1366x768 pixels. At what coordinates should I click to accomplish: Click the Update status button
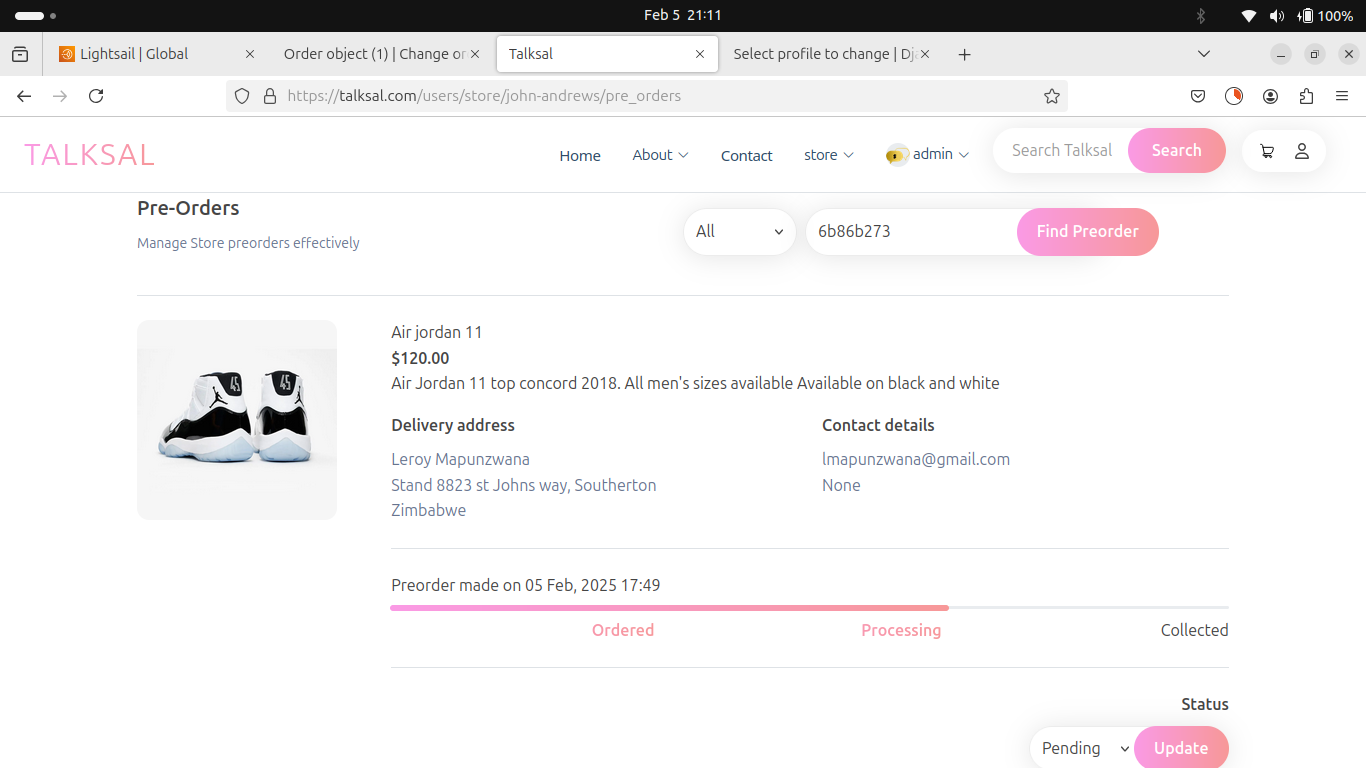pyautogui.click(x=1181, y=748)
